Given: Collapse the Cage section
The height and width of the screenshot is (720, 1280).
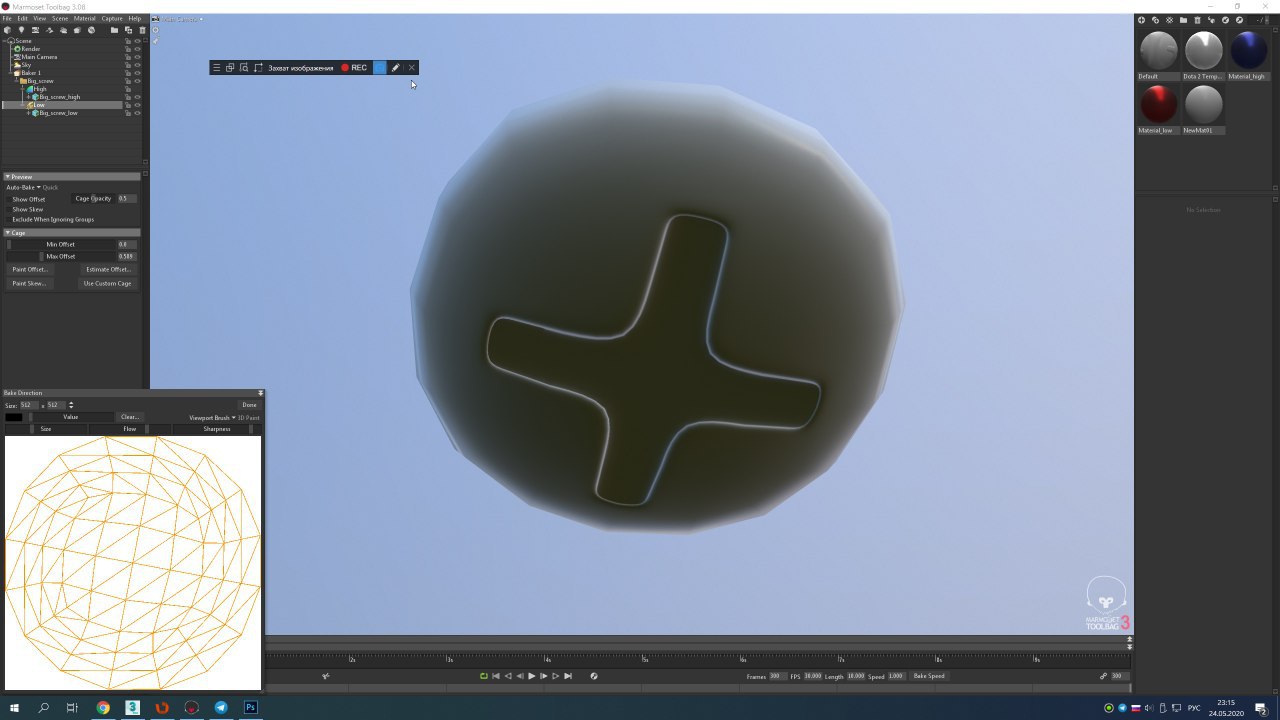Looking at the screenshot, I should [x=8, y=233].
